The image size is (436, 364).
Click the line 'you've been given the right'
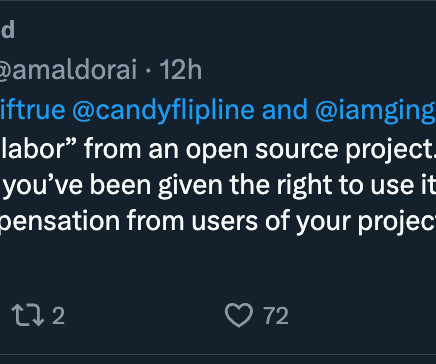point(218,185)
